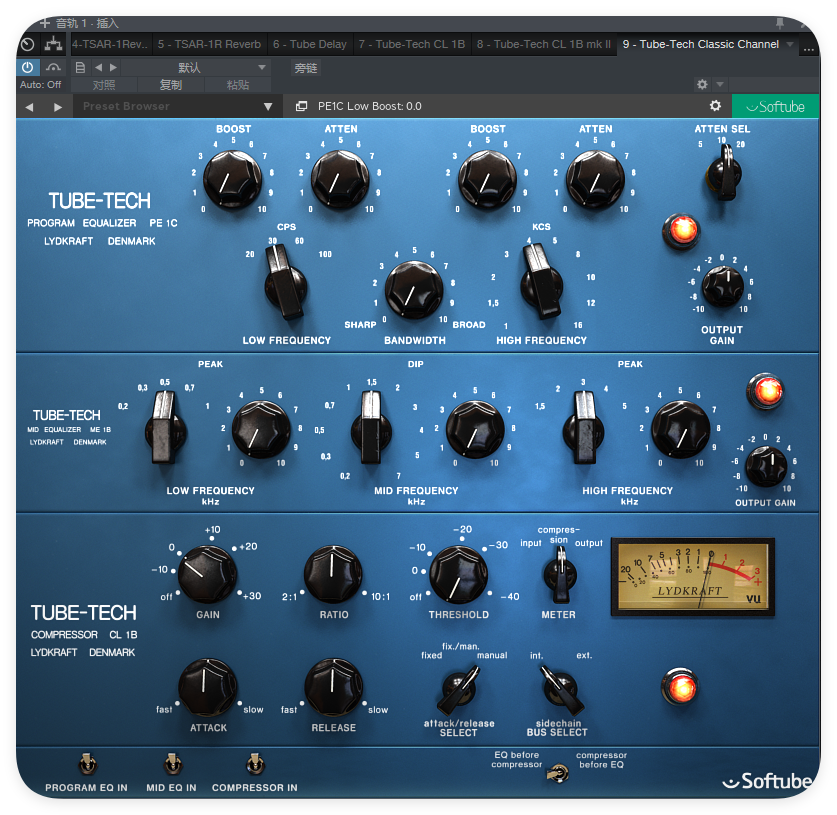Select the 9 - Tube-Tech Classic Channel tab

point(701,44)
